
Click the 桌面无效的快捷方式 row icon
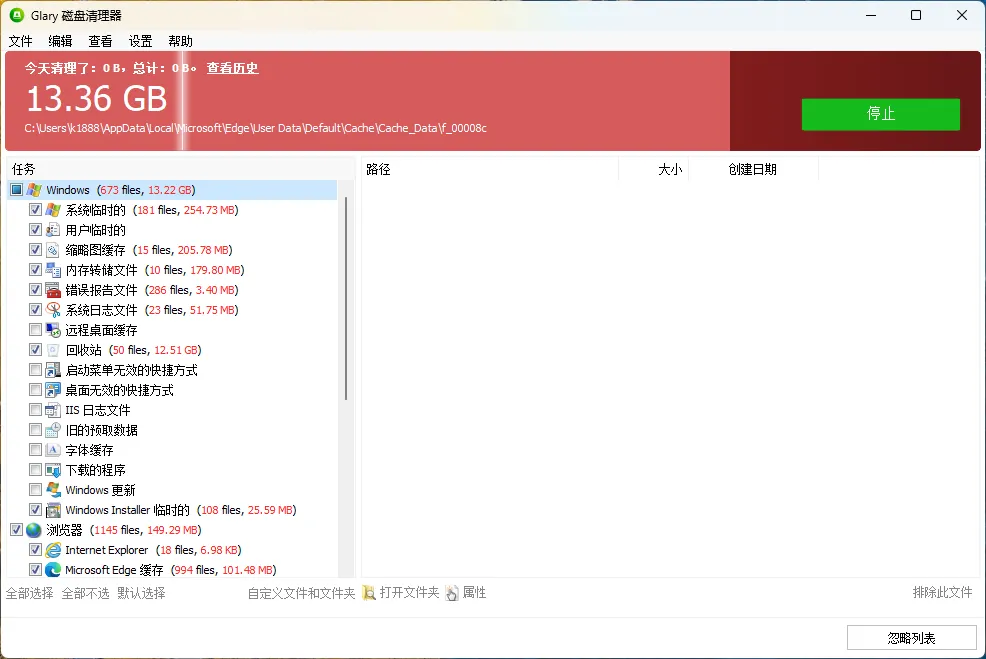pyautogui.click(x=53, y=390)
